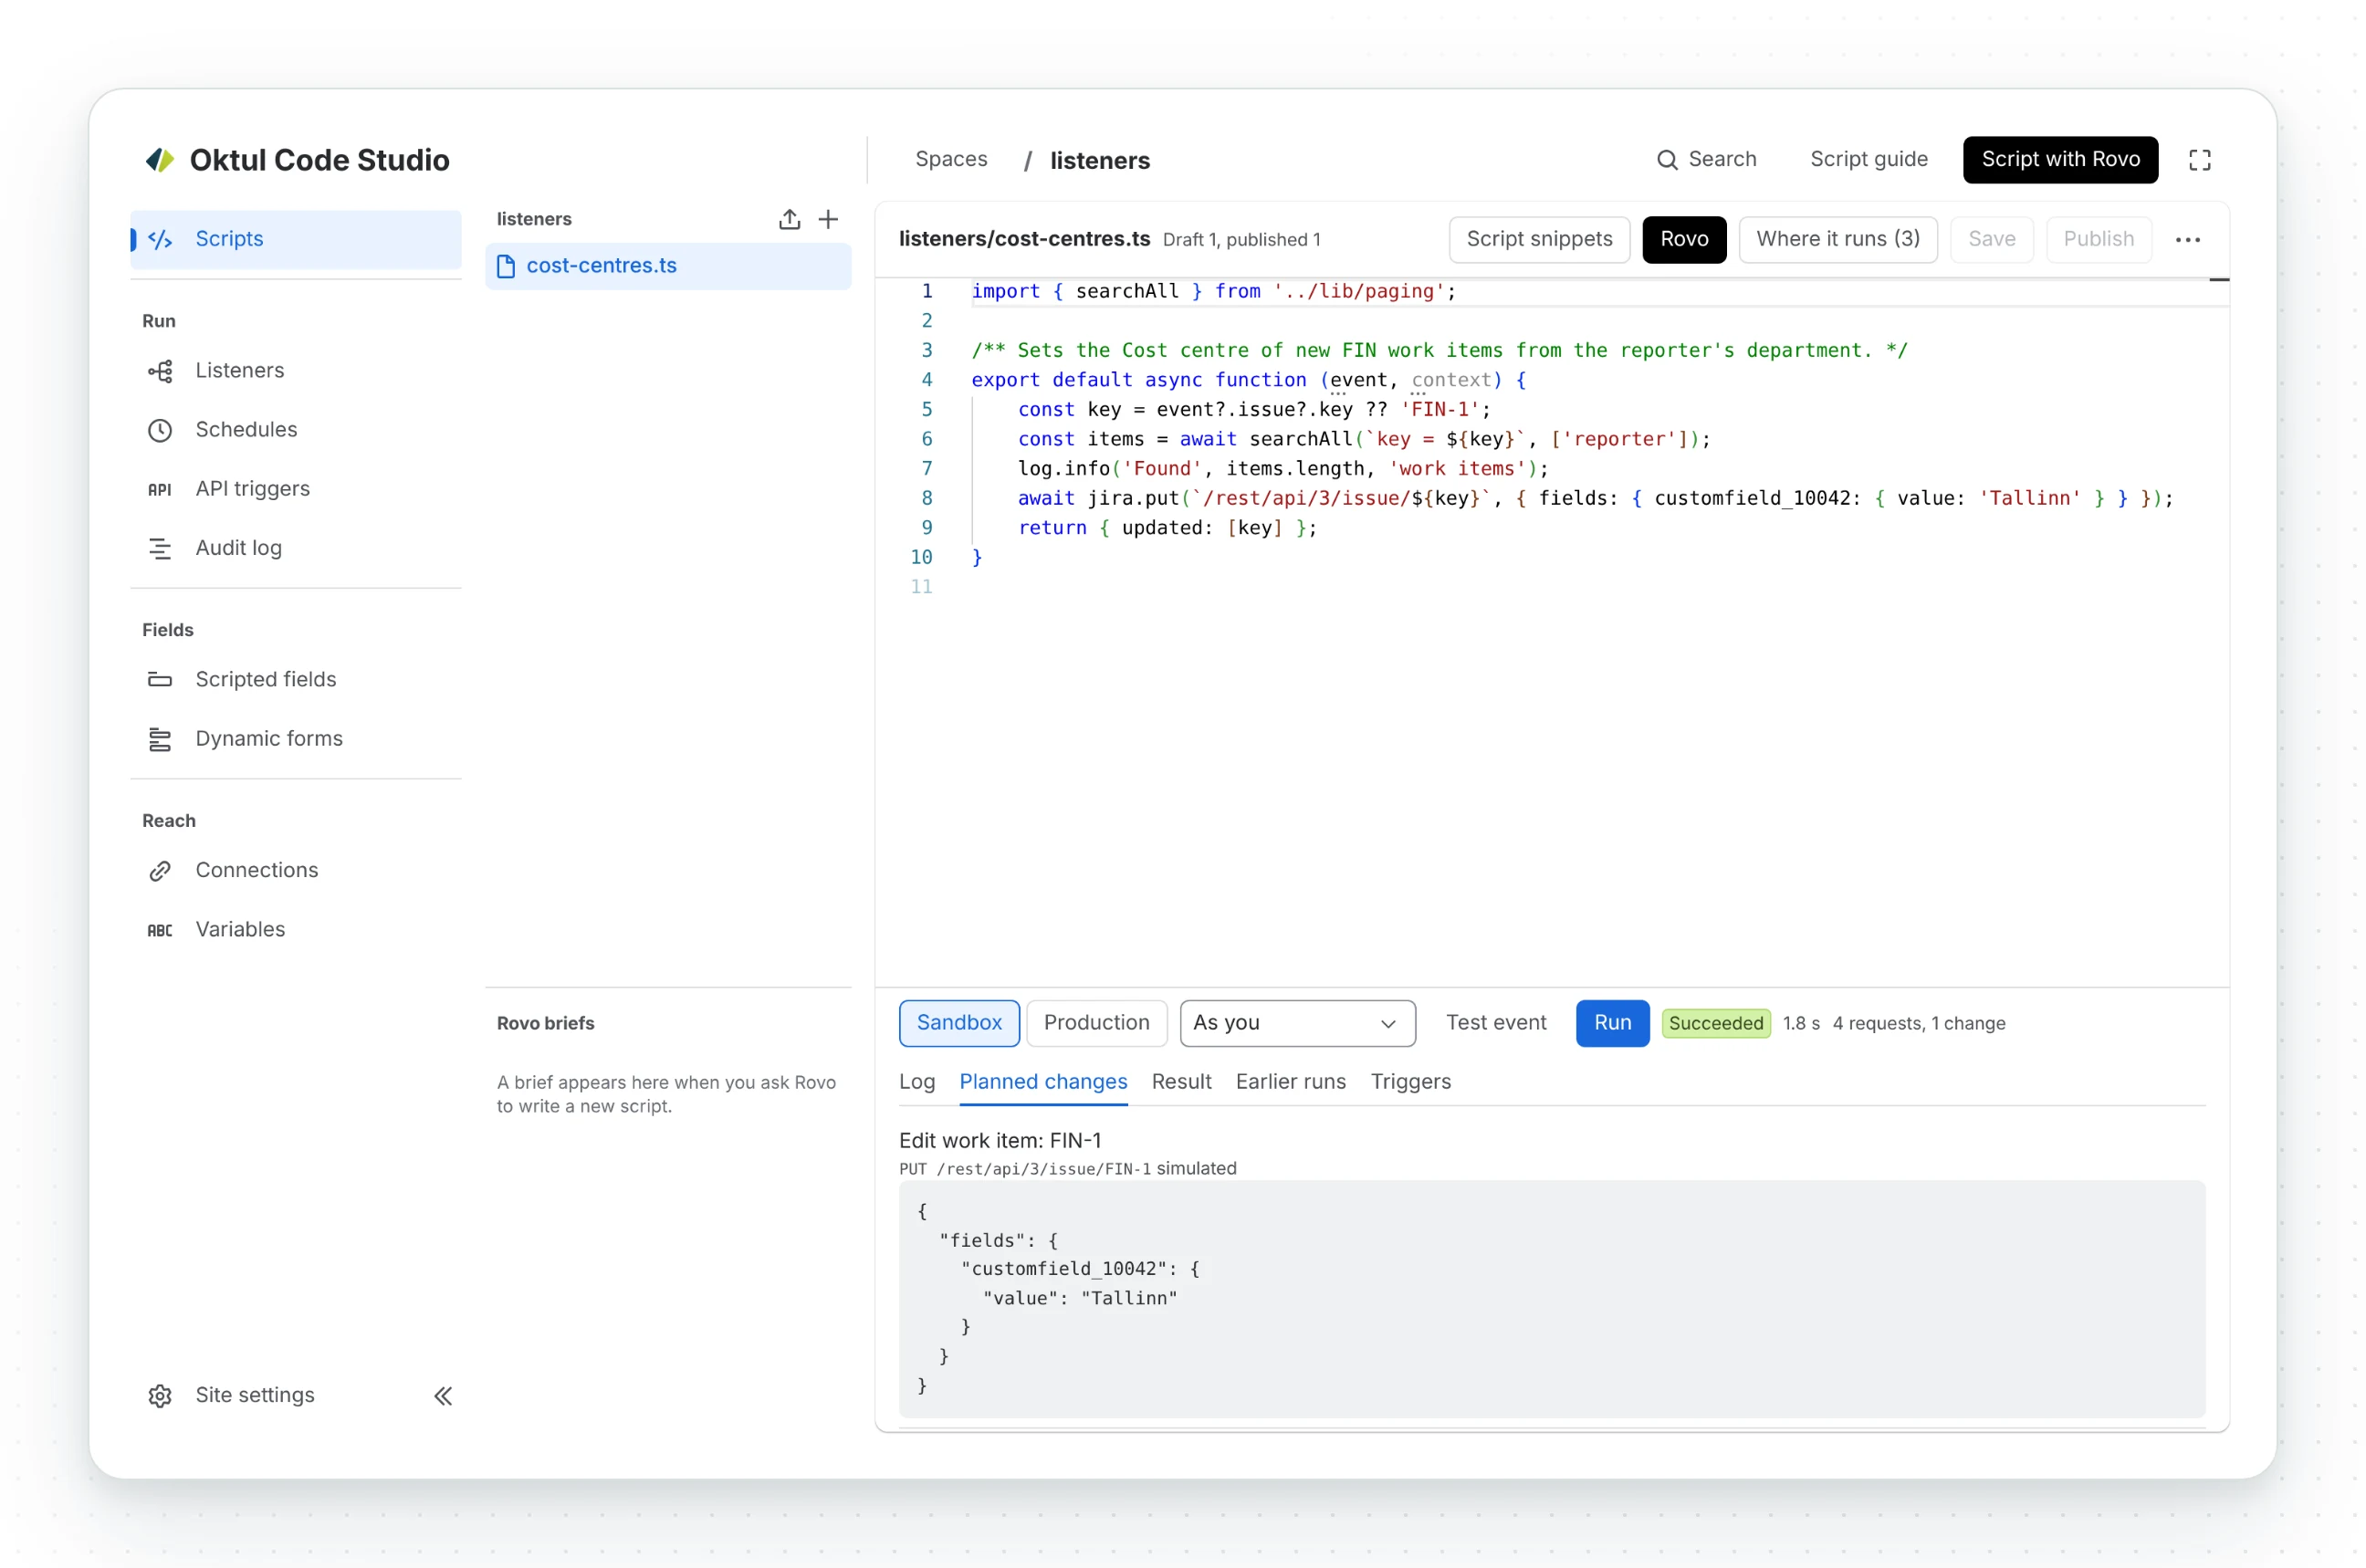Open the Script guide link
The image size is (2366, 1568).
click(1868, 160)
